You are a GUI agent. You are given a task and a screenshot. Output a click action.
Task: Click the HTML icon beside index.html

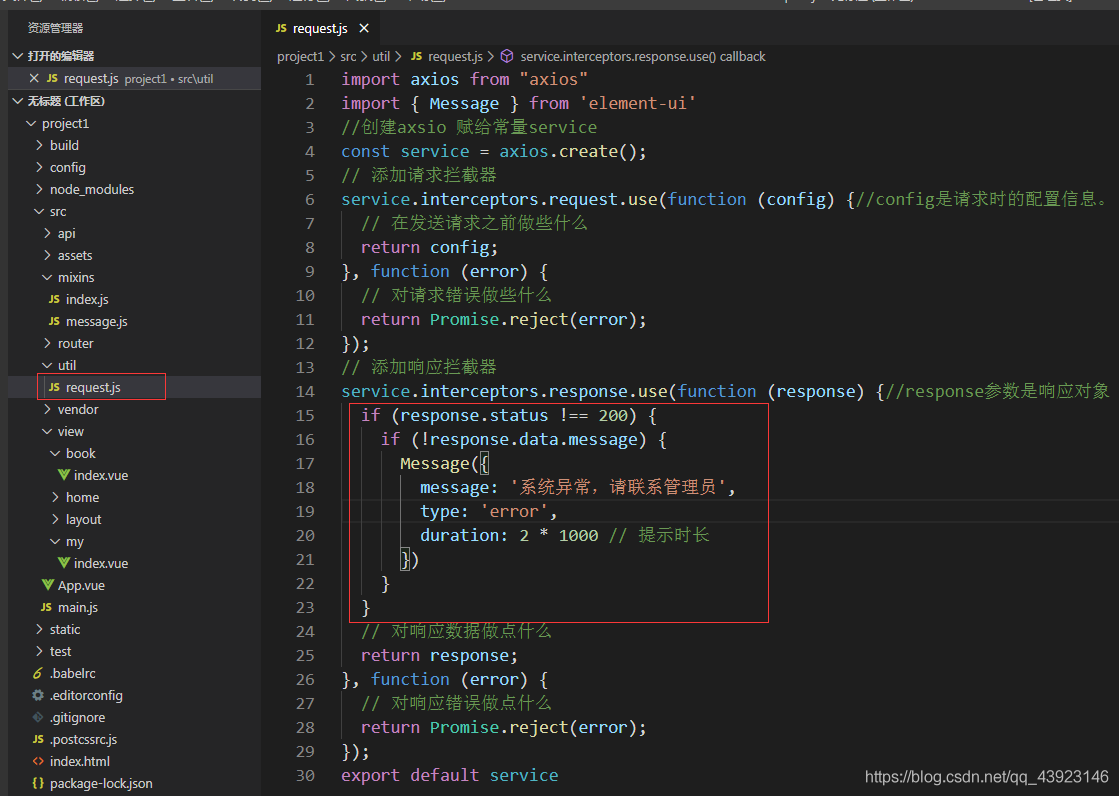tap(39, 762)
